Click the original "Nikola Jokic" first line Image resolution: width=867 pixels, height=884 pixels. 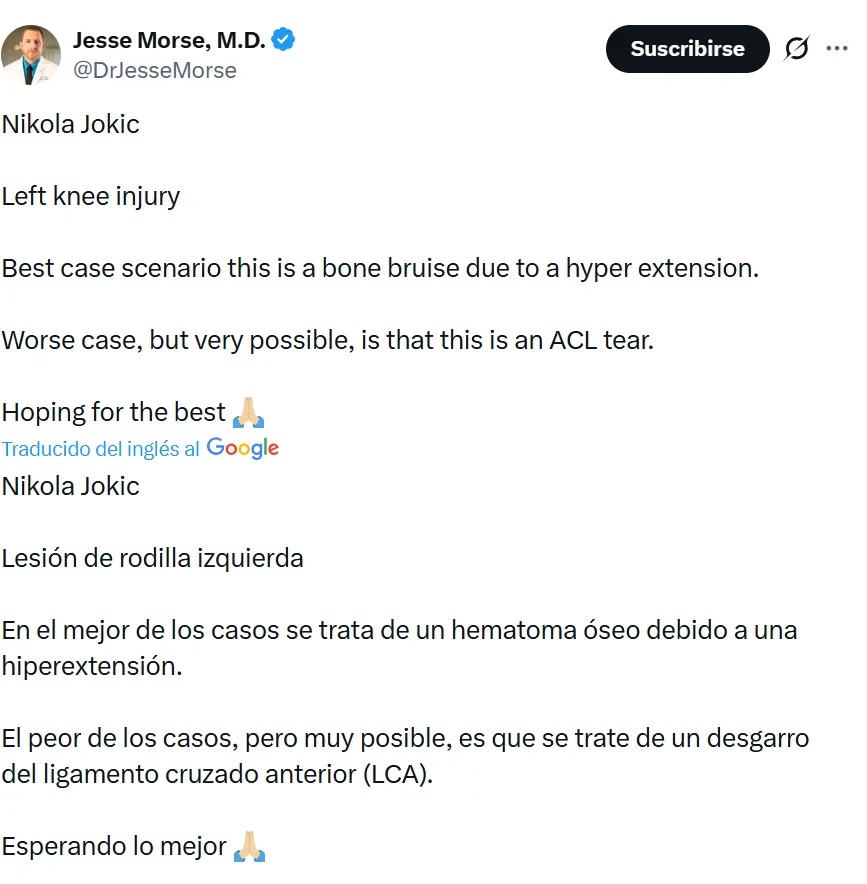[x=70, y=124]
